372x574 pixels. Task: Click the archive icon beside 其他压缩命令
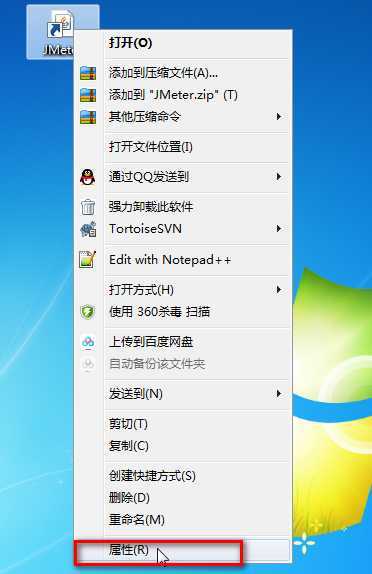point(88,117)
